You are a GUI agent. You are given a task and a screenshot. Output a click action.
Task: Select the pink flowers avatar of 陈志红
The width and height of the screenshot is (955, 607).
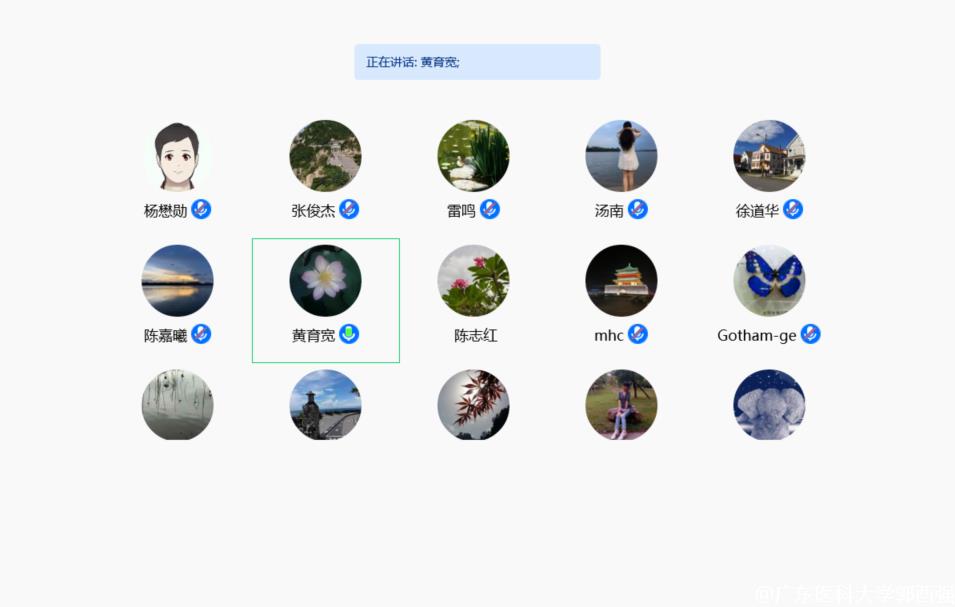click(473, 281)
